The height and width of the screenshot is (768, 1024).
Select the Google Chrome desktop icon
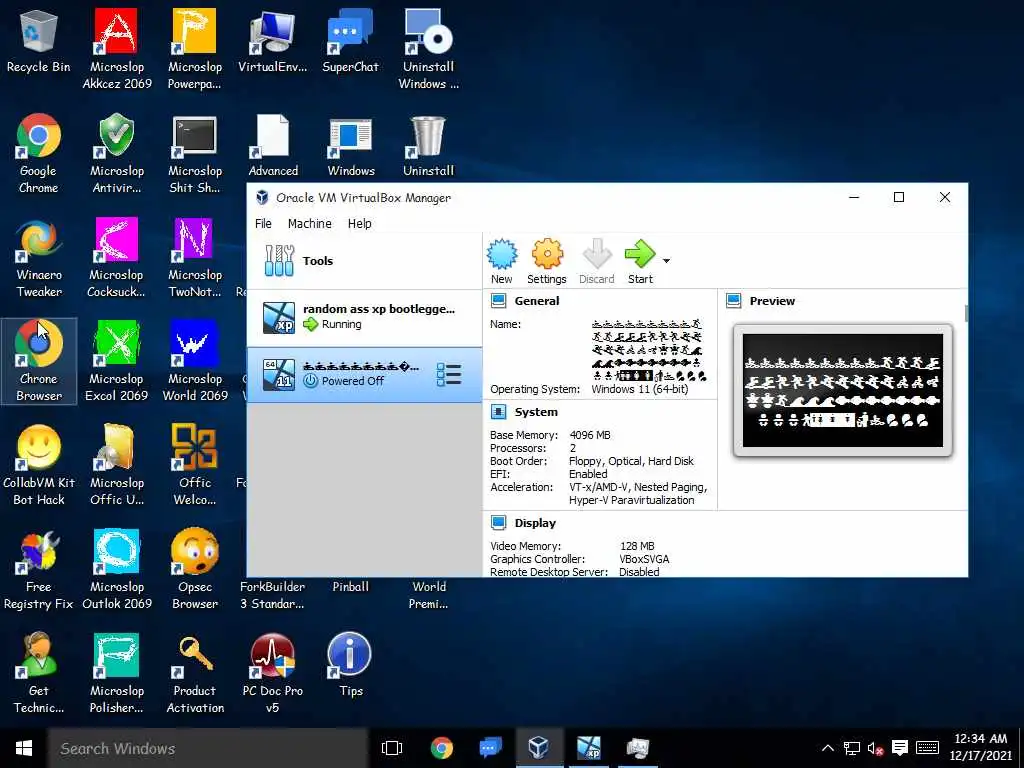39,154
